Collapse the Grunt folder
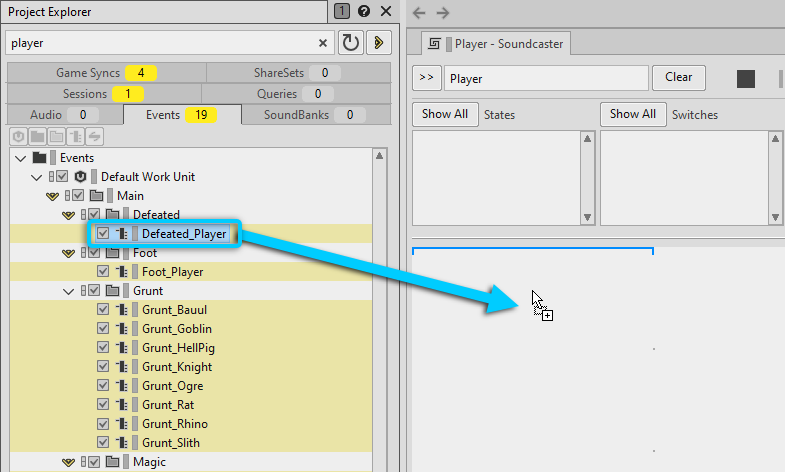This screenshot has width=785, height=472. click(x=68, y=291)
